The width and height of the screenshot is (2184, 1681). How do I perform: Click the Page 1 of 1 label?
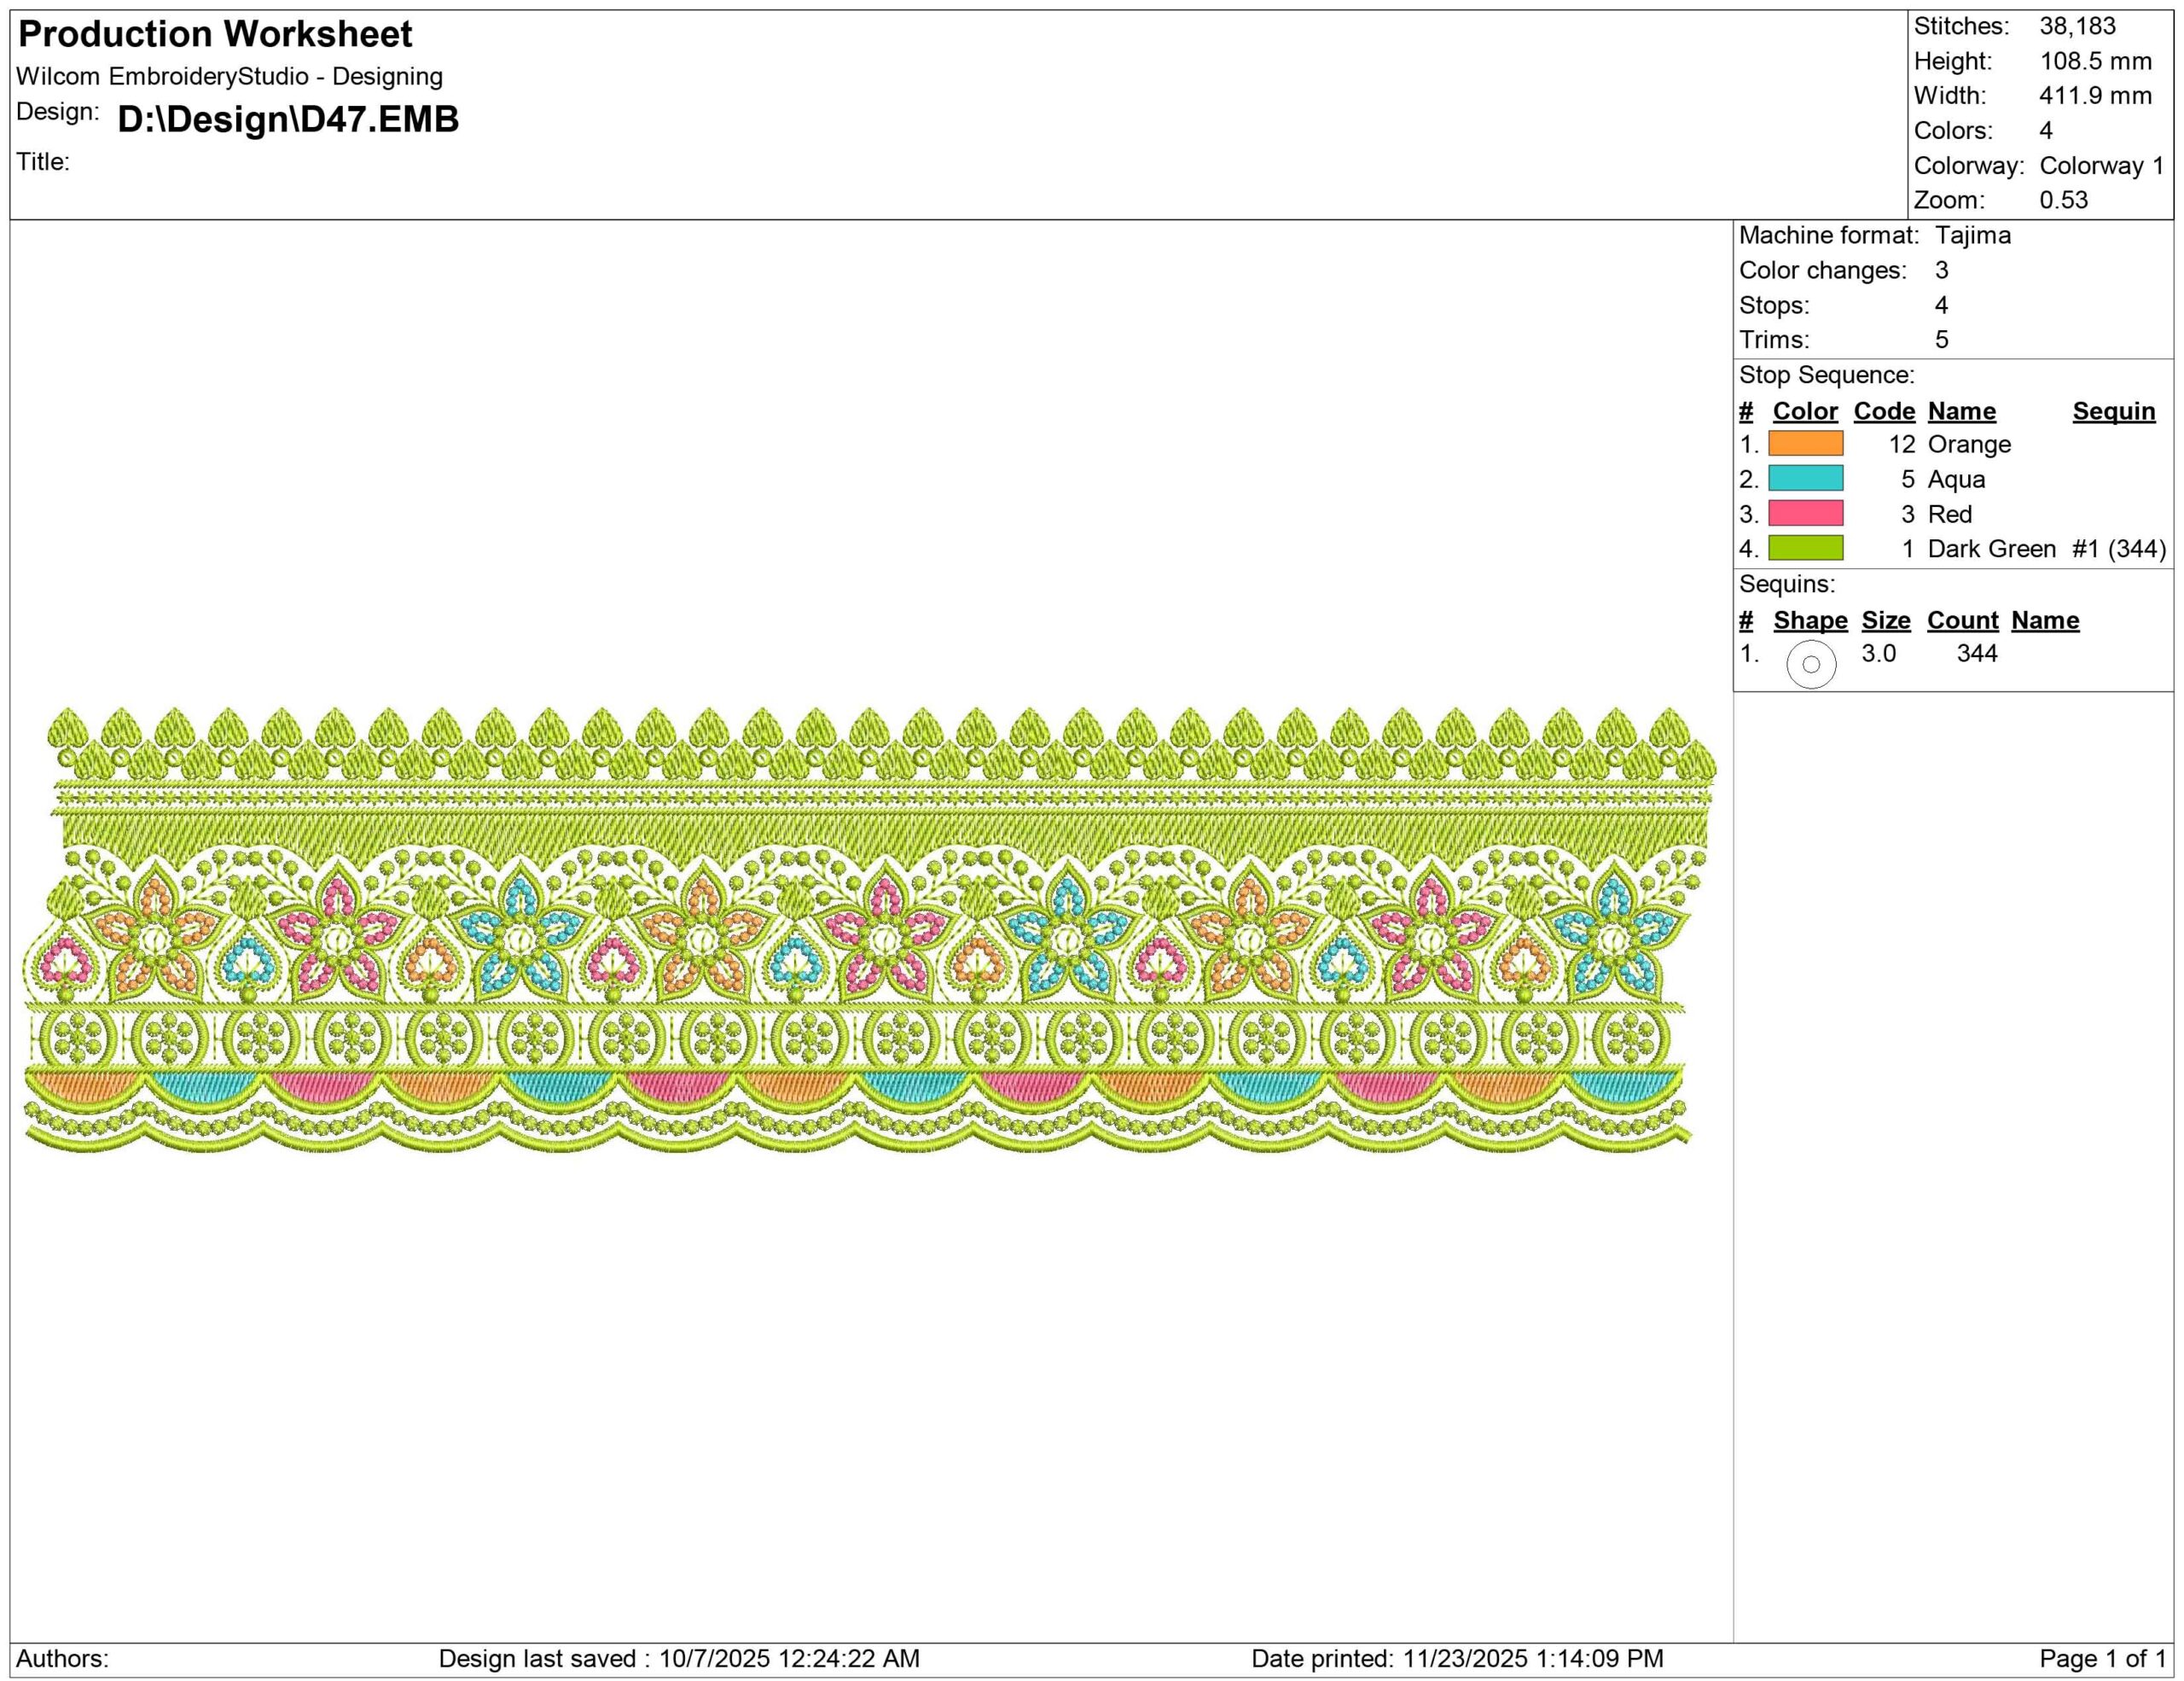click(2102, 1658)
